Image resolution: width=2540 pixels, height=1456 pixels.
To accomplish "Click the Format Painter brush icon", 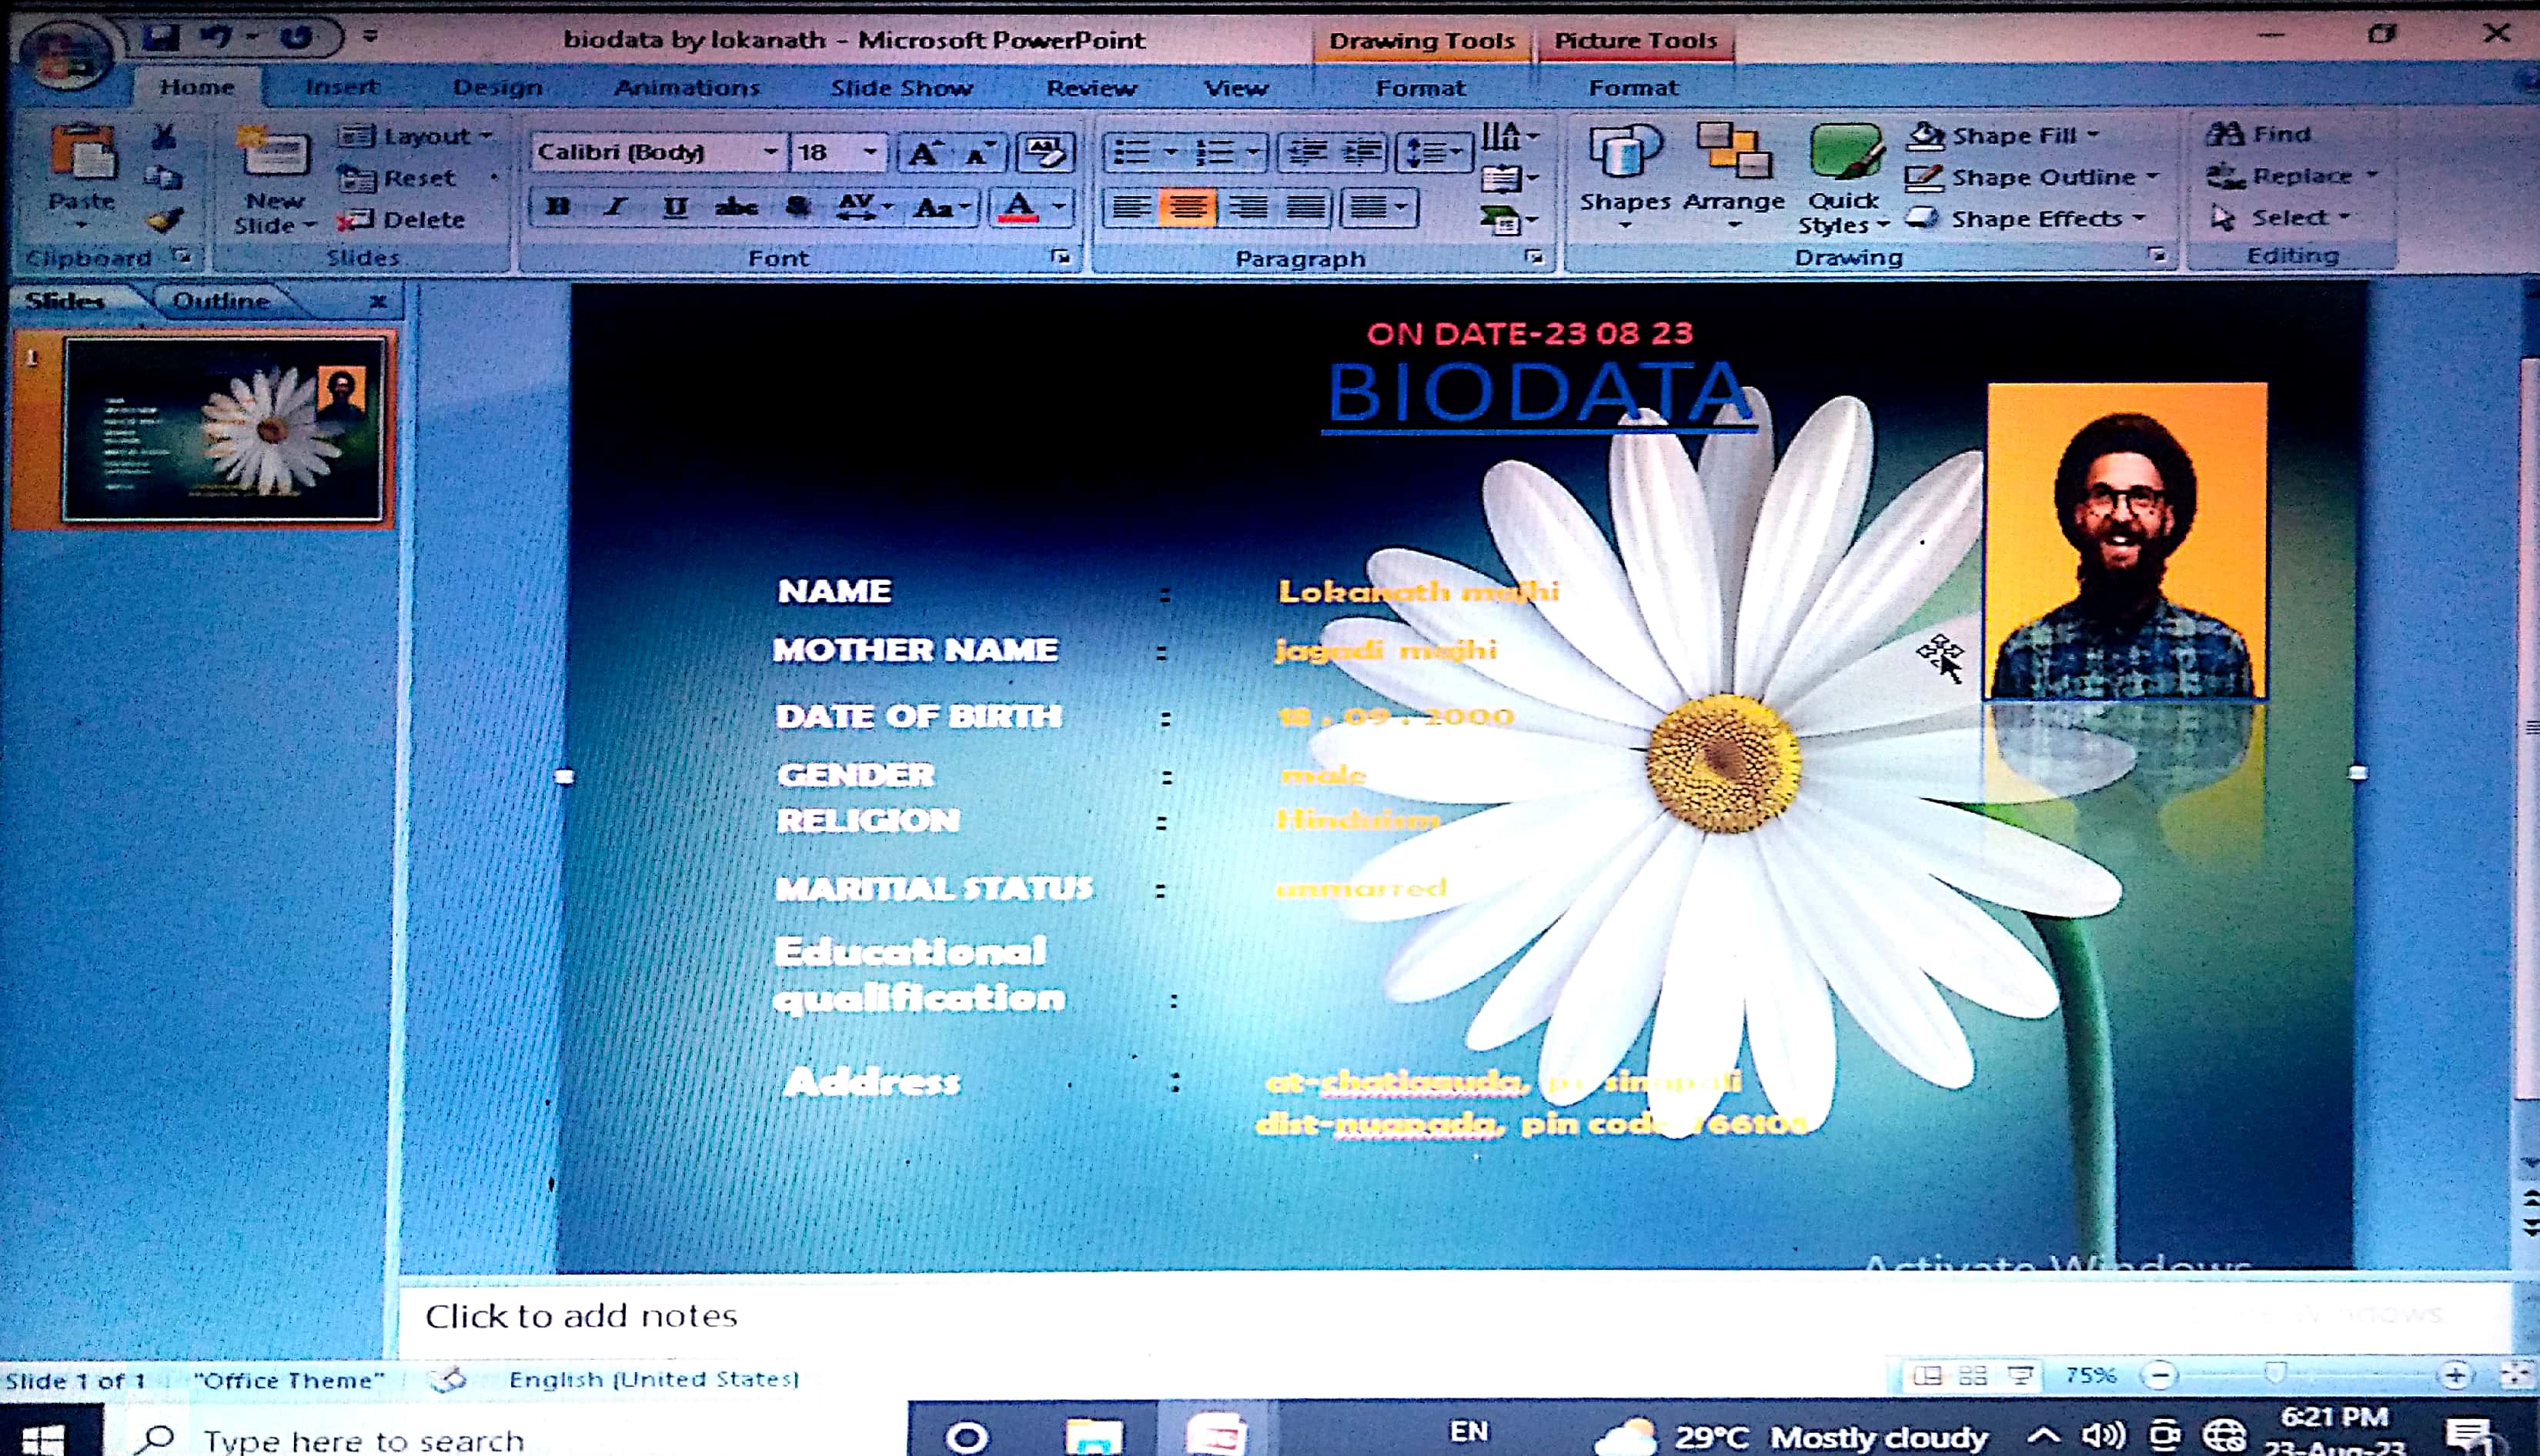I will pos(164,221).
